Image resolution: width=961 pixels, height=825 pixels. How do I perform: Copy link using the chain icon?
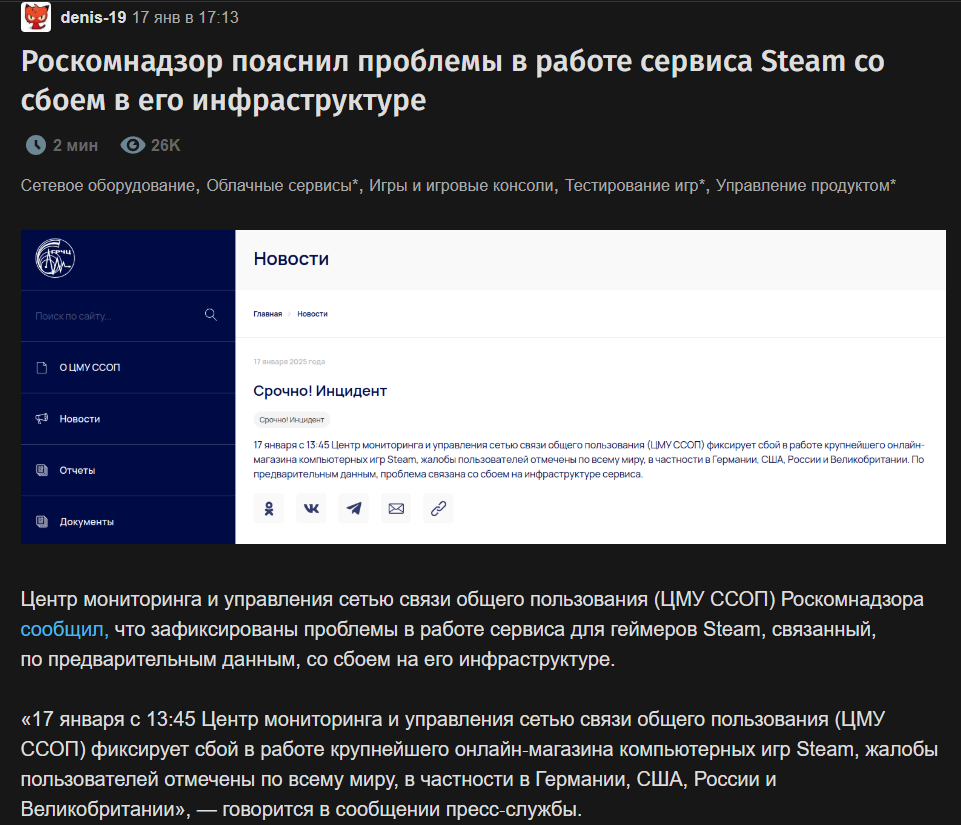pos(438,508)
